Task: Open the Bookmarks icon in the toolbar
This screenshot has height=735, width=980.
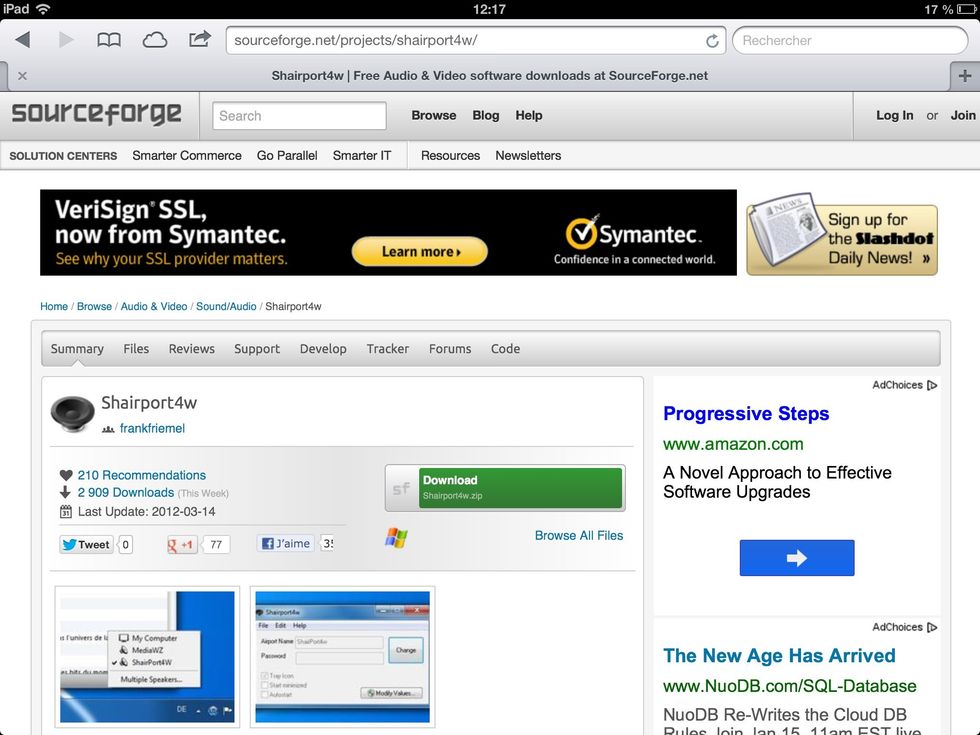Action: pyautogui.click(x=108, y=40)
